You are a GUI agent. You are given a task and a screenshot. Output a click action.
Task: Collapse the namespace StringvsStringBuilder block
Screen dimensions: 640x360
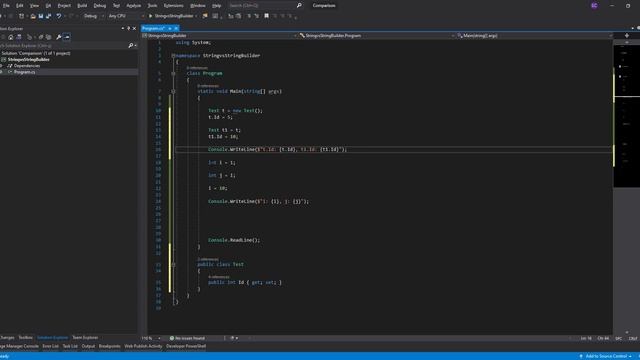click(x=173, y=56)
